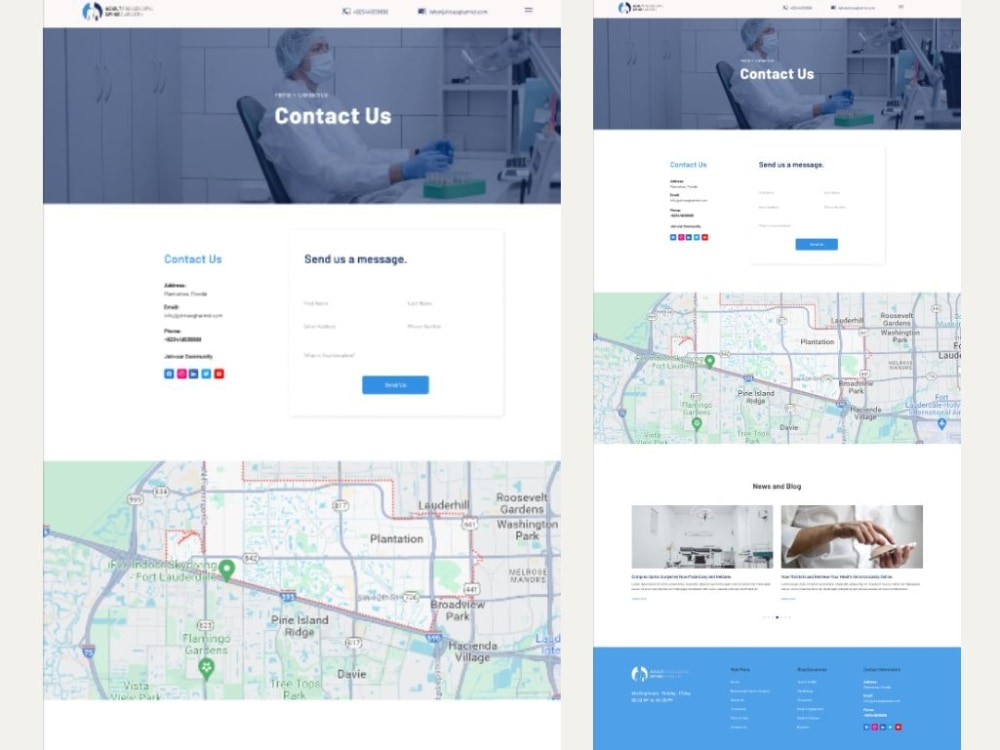
Task: Click the site logo in left mockup header
Action: 118,11
